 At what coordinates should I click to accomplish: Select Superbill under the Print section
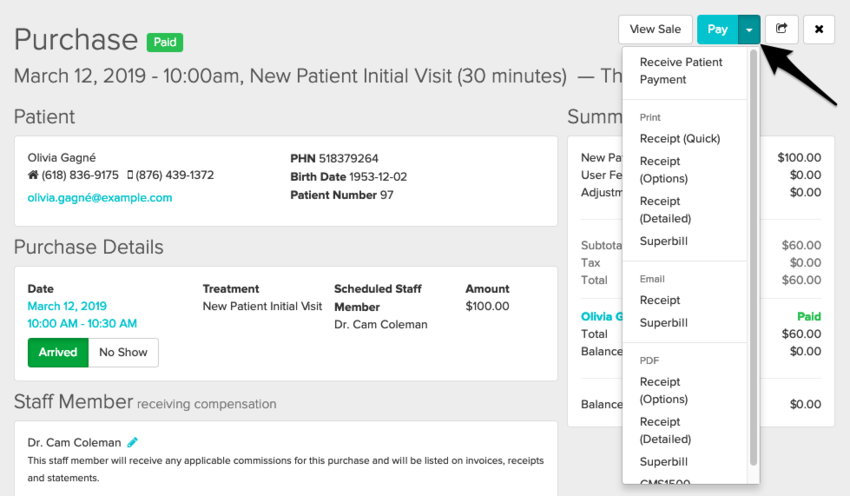tap(664, 241)
